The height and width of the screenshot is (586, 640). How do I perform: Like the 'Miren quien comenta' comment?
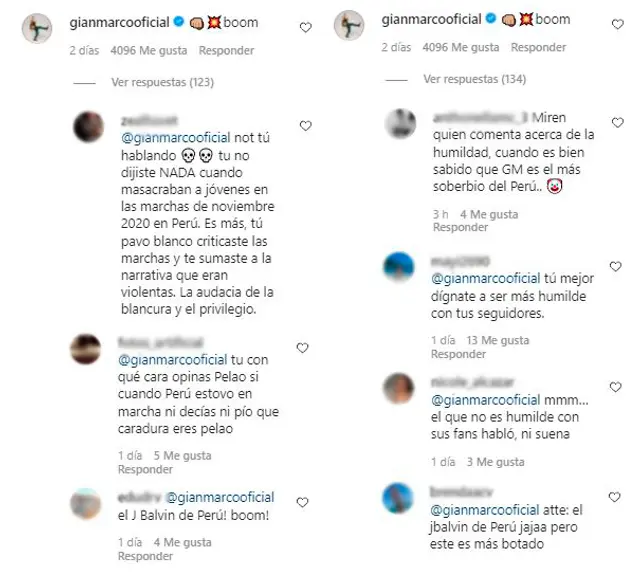click(x=618, y=122)
